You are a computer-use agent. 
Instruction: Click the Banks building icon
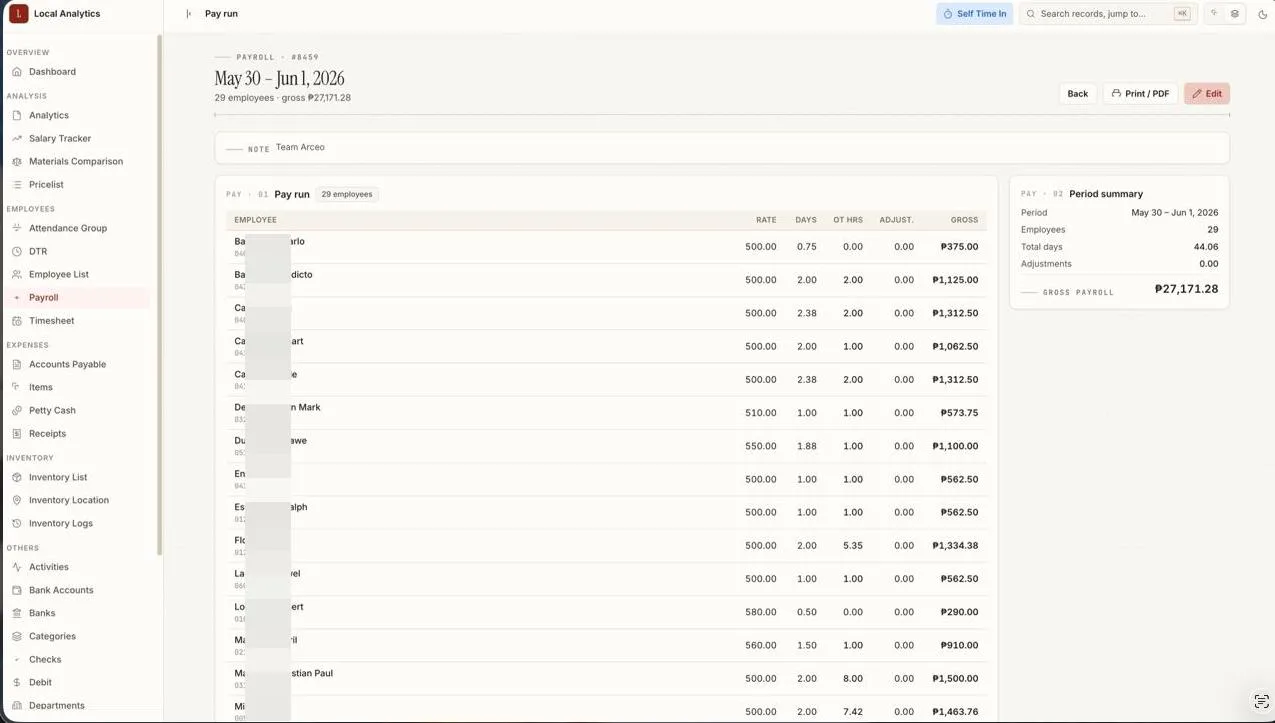(x=17, y=613)
